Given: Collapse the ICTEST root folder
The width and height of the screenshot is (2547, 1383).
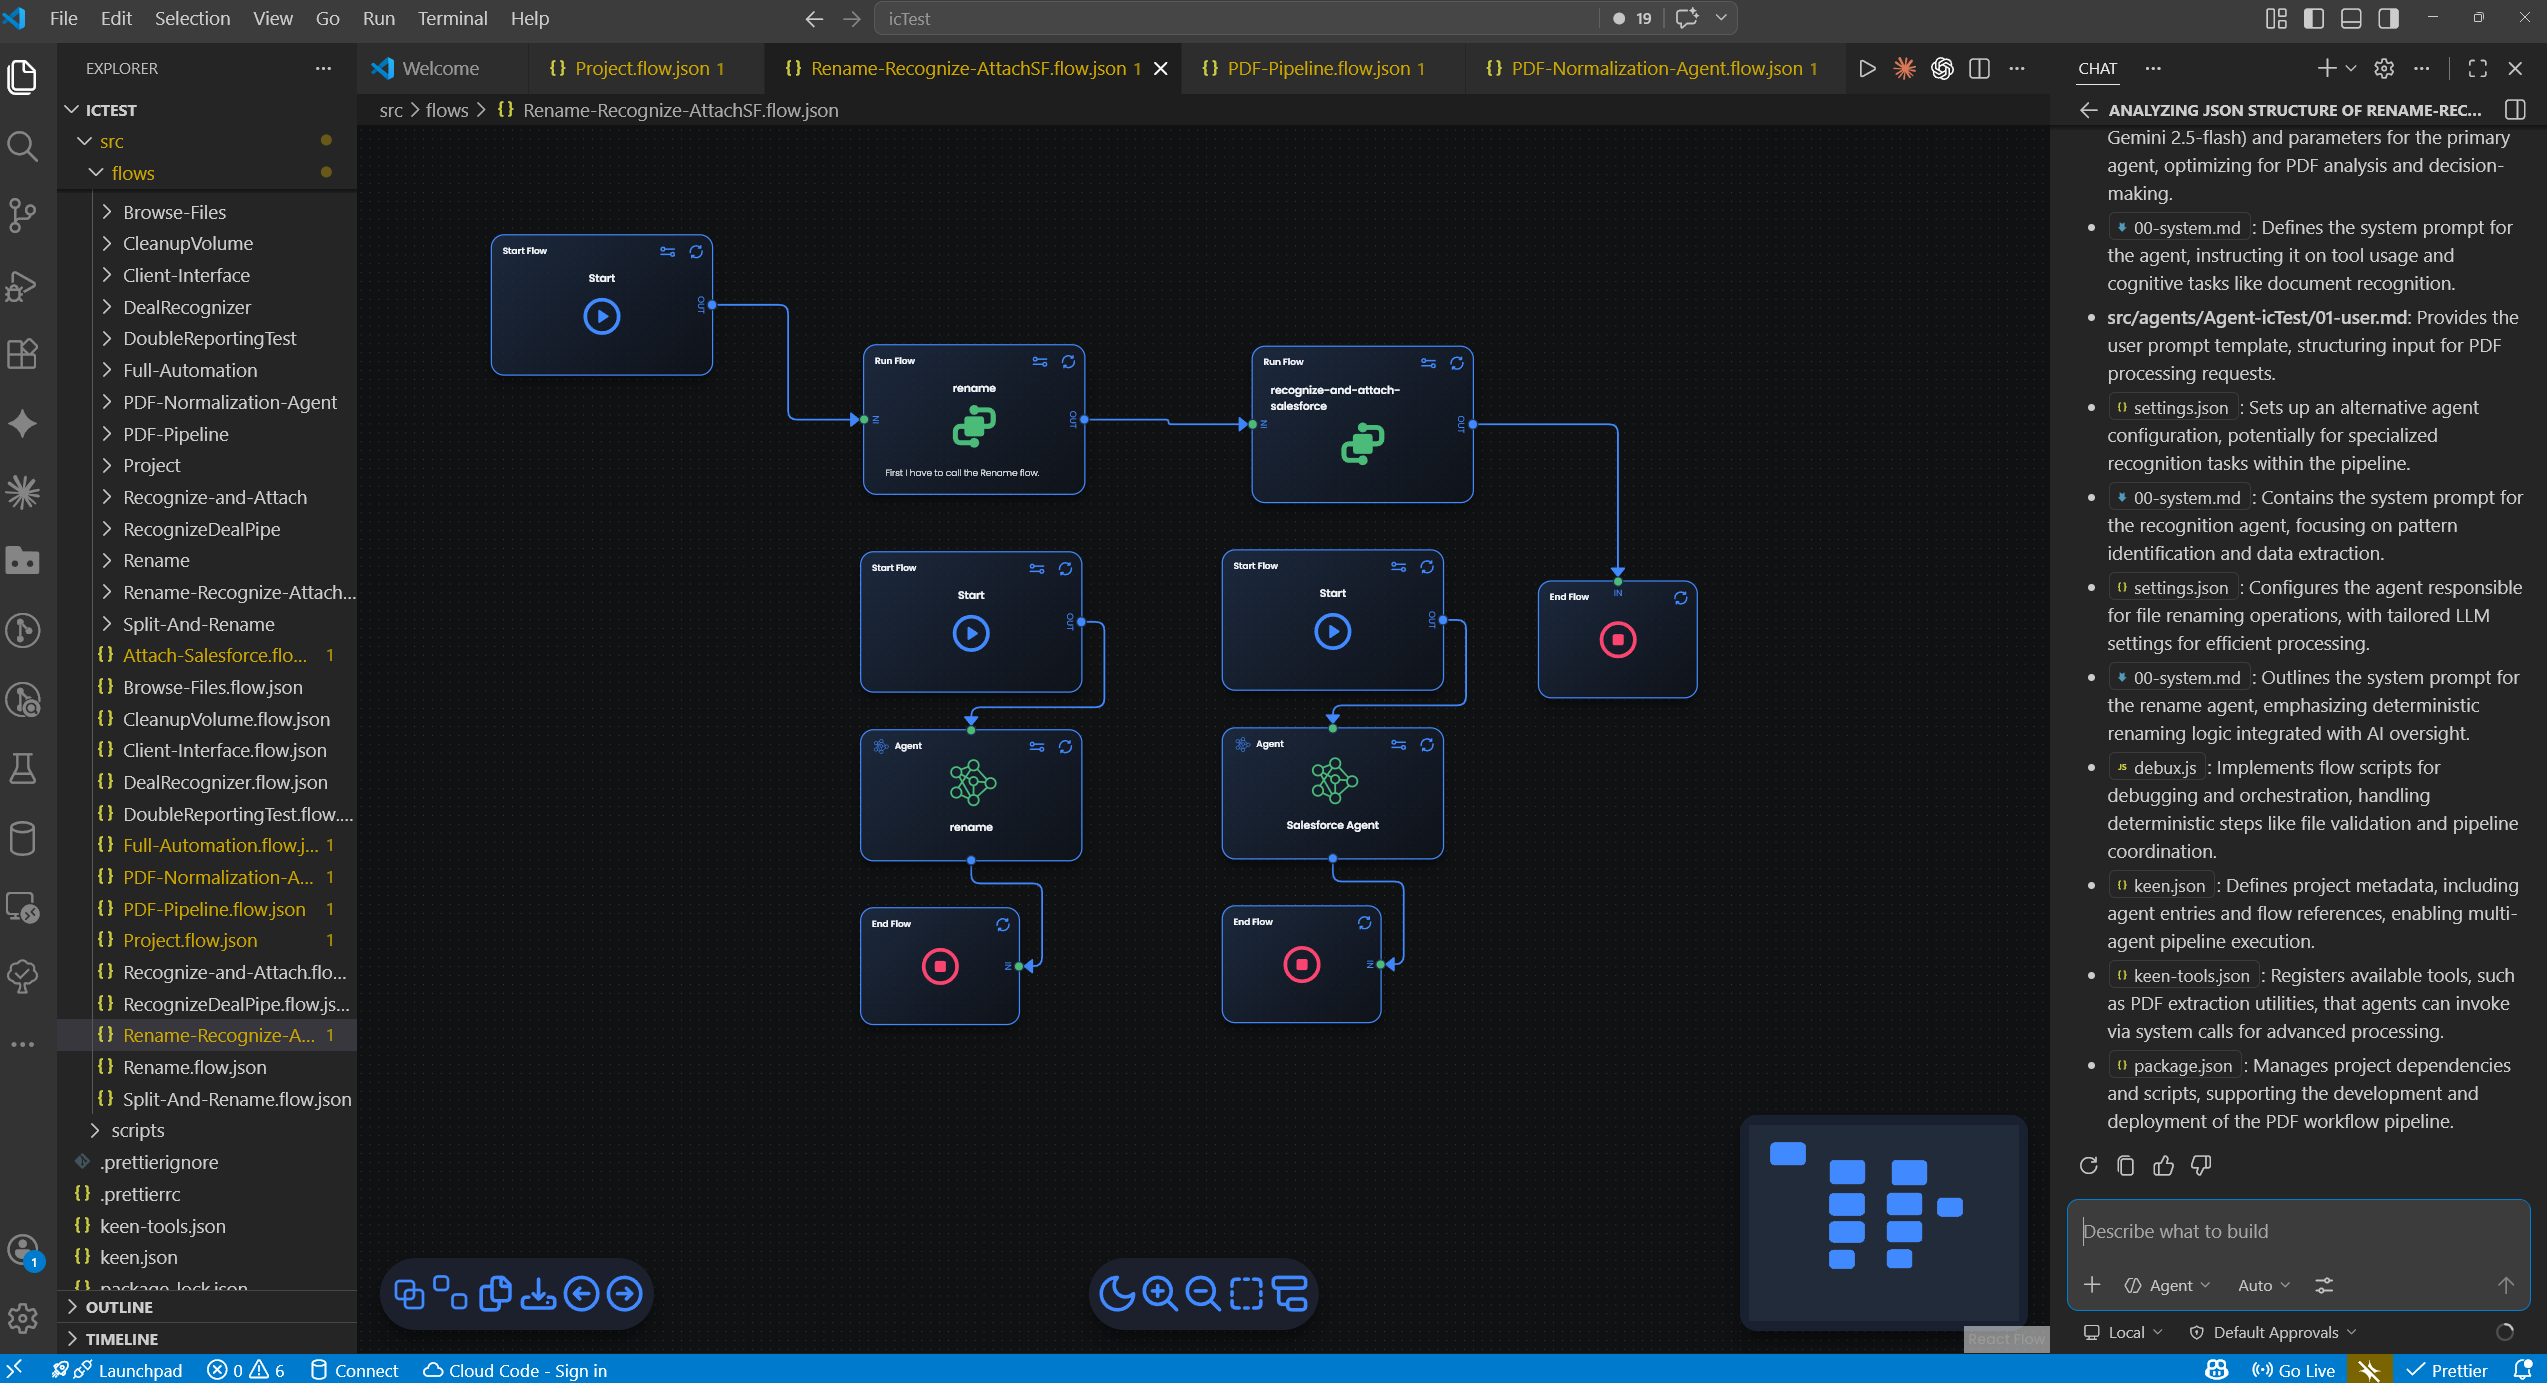Looking at the screenshot, I should (x=72, y=110).
